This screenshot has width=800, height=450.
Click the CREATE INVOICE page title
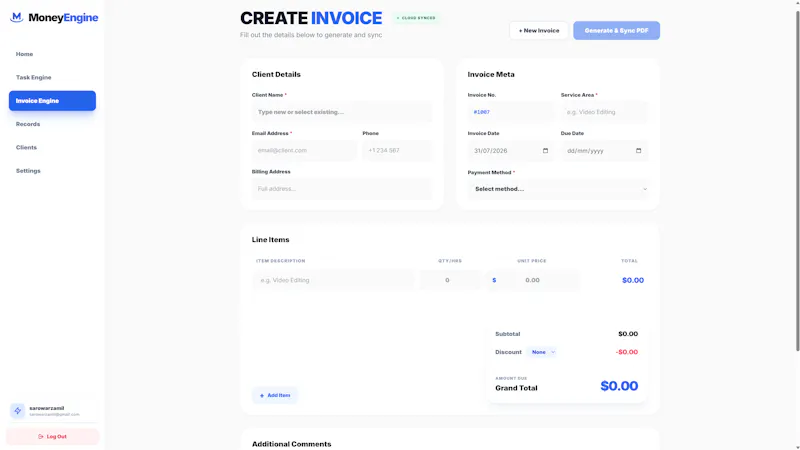click(x=311, y=18)
